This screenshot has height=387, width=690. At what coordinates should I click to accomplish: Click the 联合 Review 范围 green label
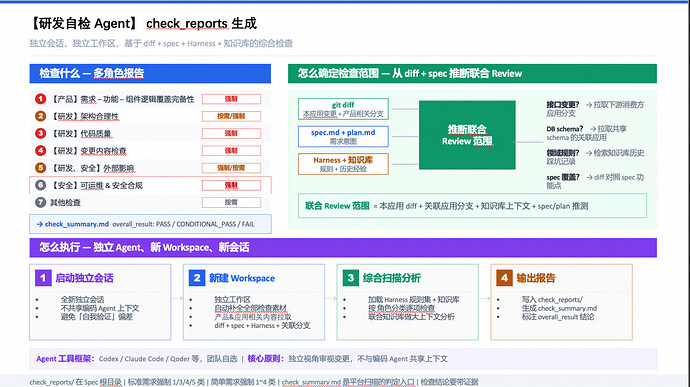[337, 206]
